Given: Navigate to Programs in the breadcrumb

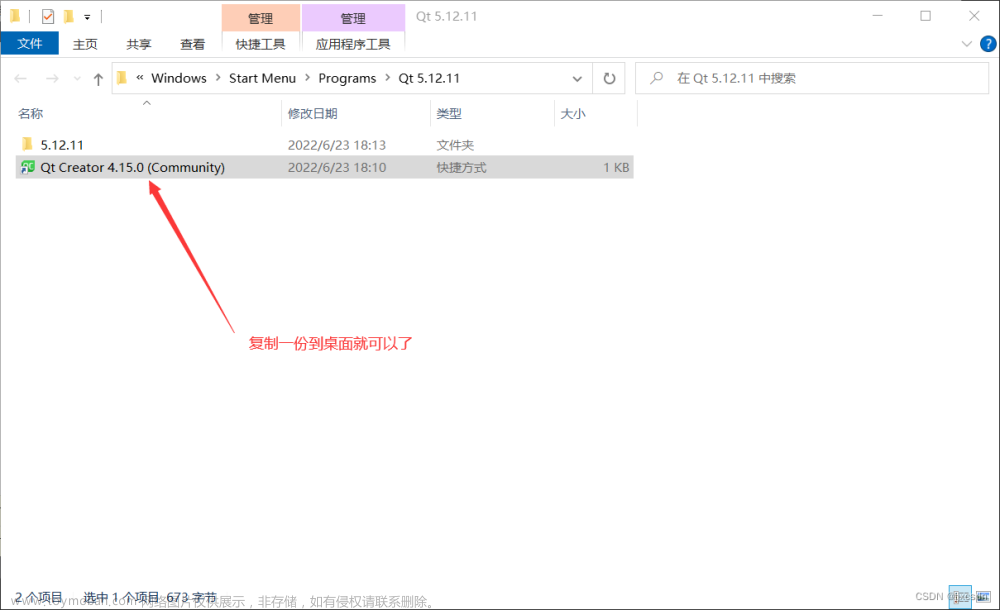Looking at the screenshot, I should 347,78.
